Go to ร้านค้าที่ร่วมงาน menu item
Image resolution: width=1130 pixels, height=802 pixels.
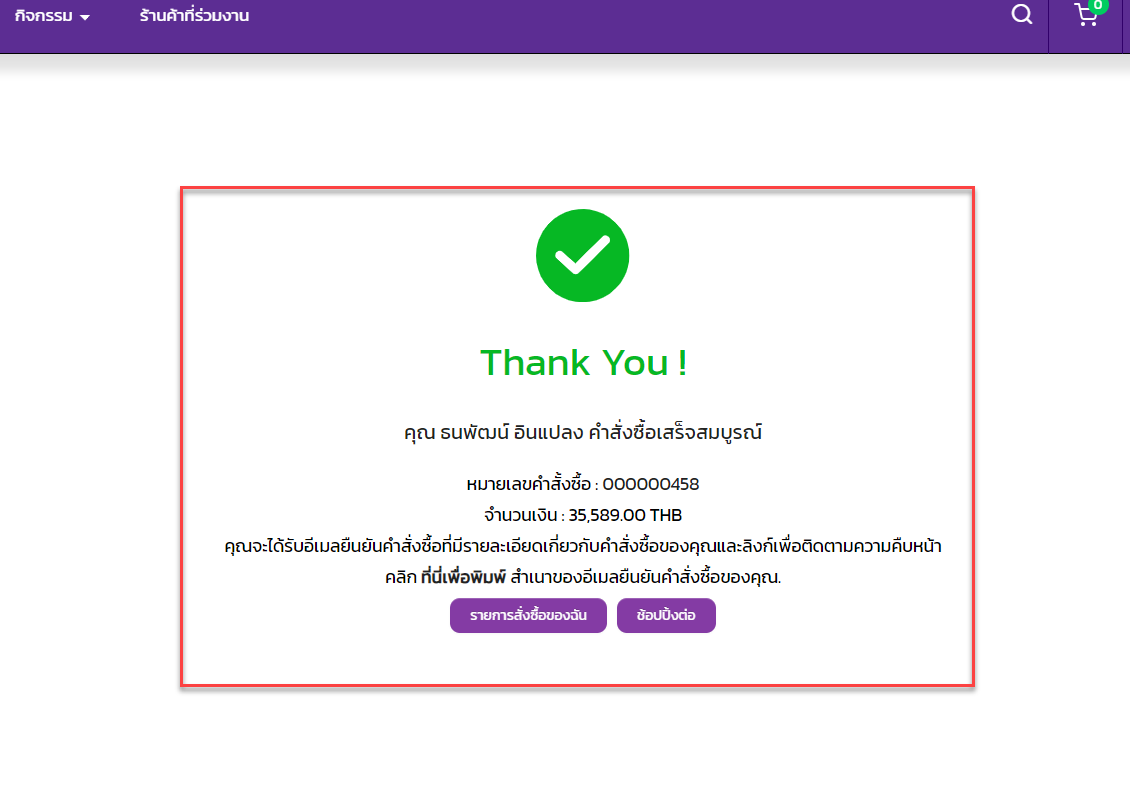[x=194, y=16]
